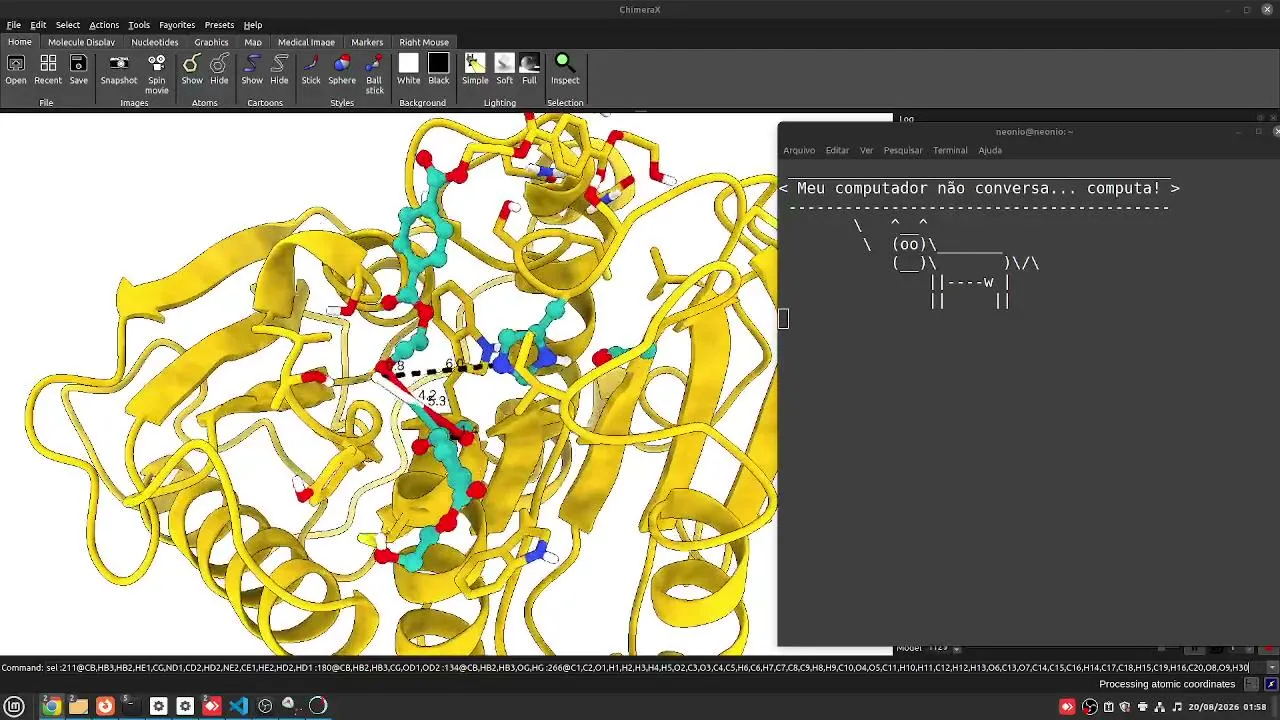Switch to the Markers tab
Screen dimensions: 1280x720
pyautogui.click(x=367, y=42)
